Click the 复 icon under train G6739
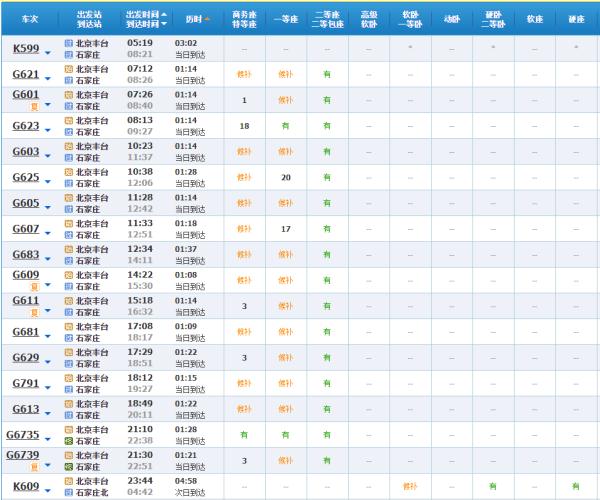This screenshot has height=500, width=600. (x=34, y=467)
